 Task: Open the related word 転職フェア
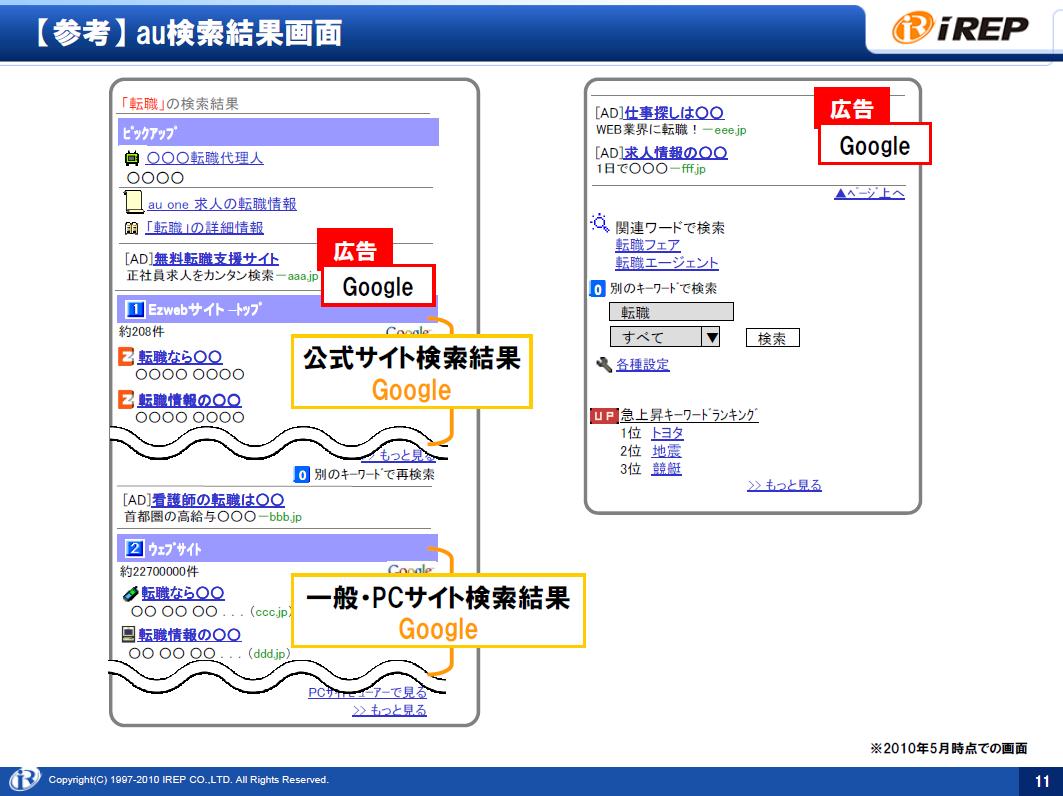tap(647, 245)
